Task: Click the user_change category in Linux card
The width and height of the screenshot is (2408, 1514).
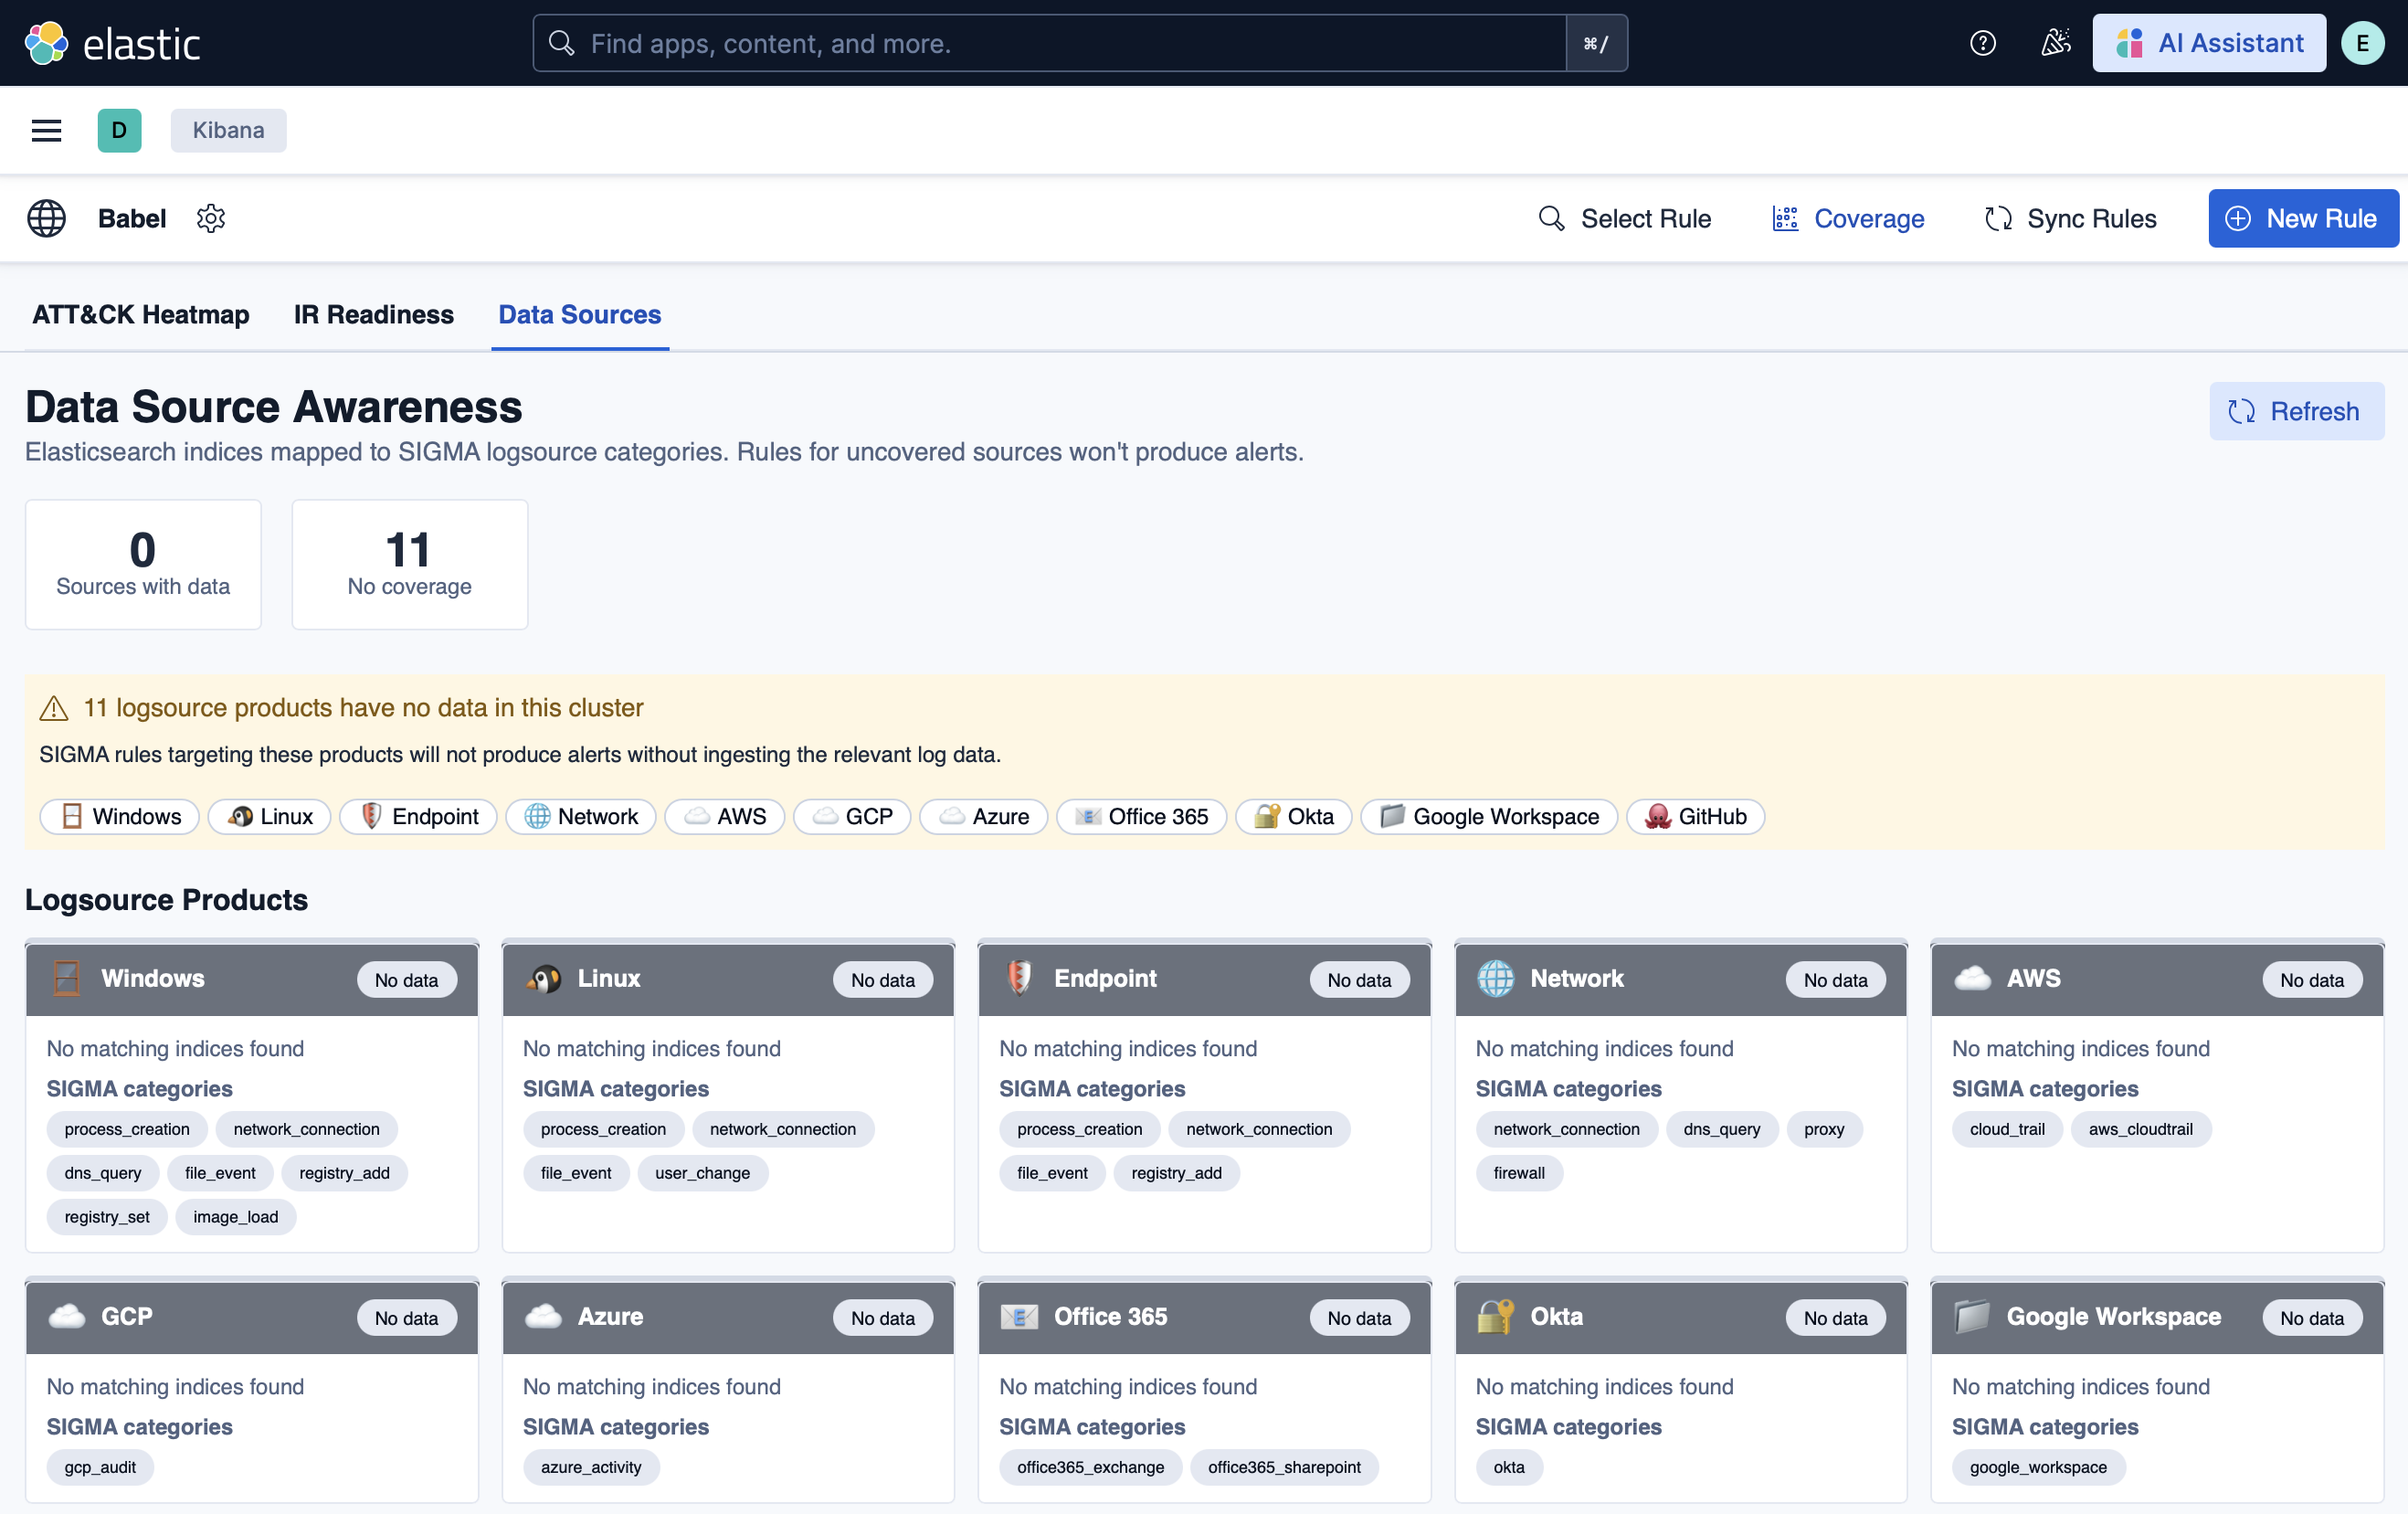Action: [x=702, y=1172]
